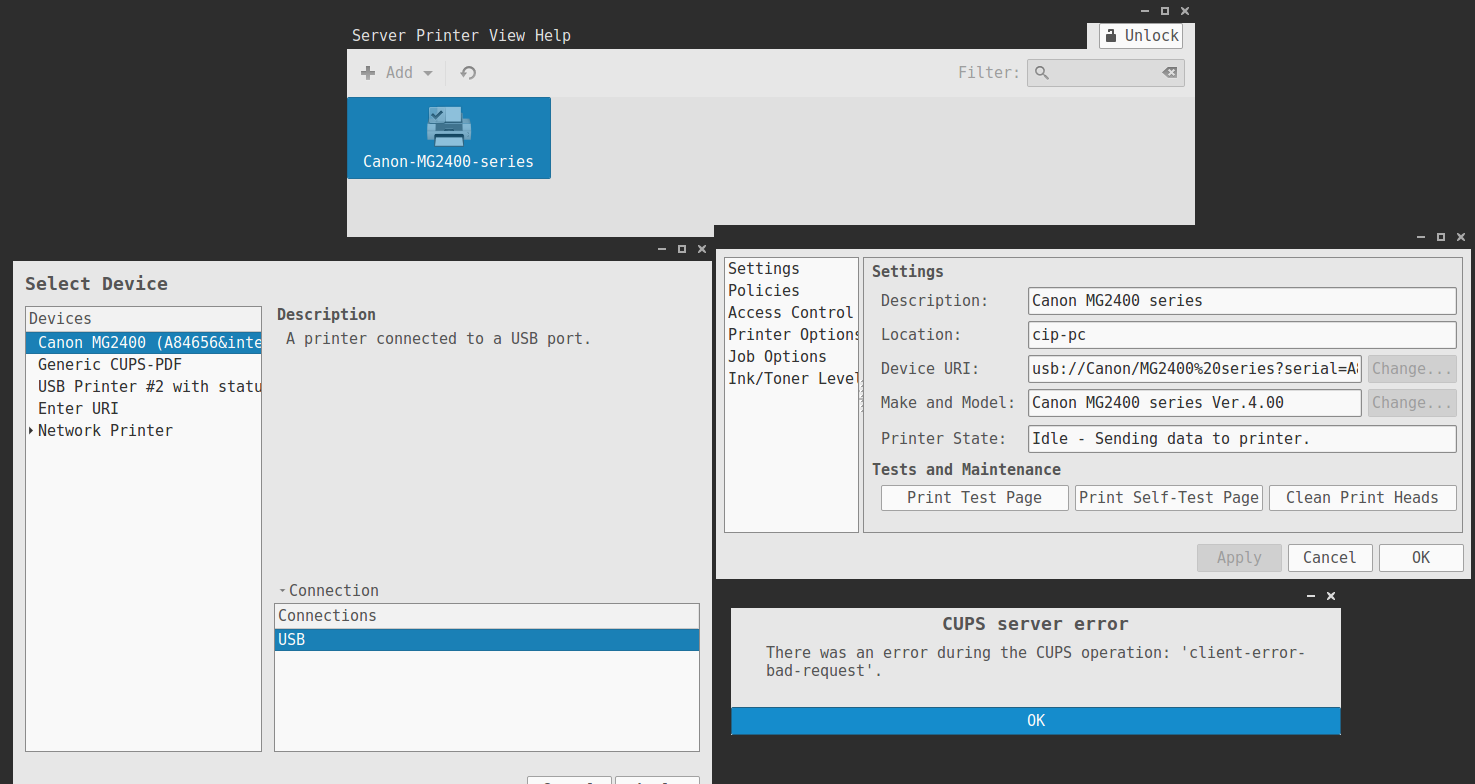Expand the Network Printer tree item
Viewport: 1475px width, 784px height.
32,430
